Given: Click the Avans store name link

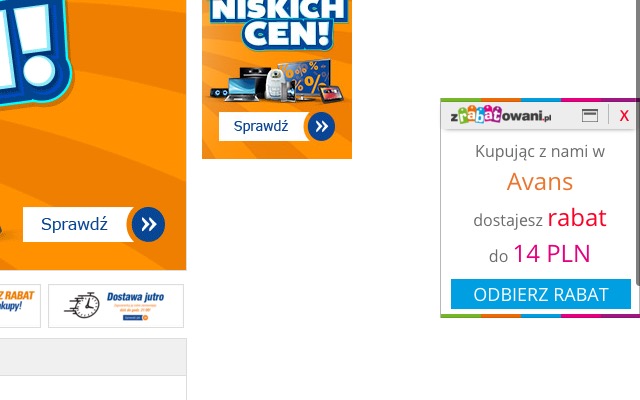Looking at the screenshot, I should pos(540,182).
